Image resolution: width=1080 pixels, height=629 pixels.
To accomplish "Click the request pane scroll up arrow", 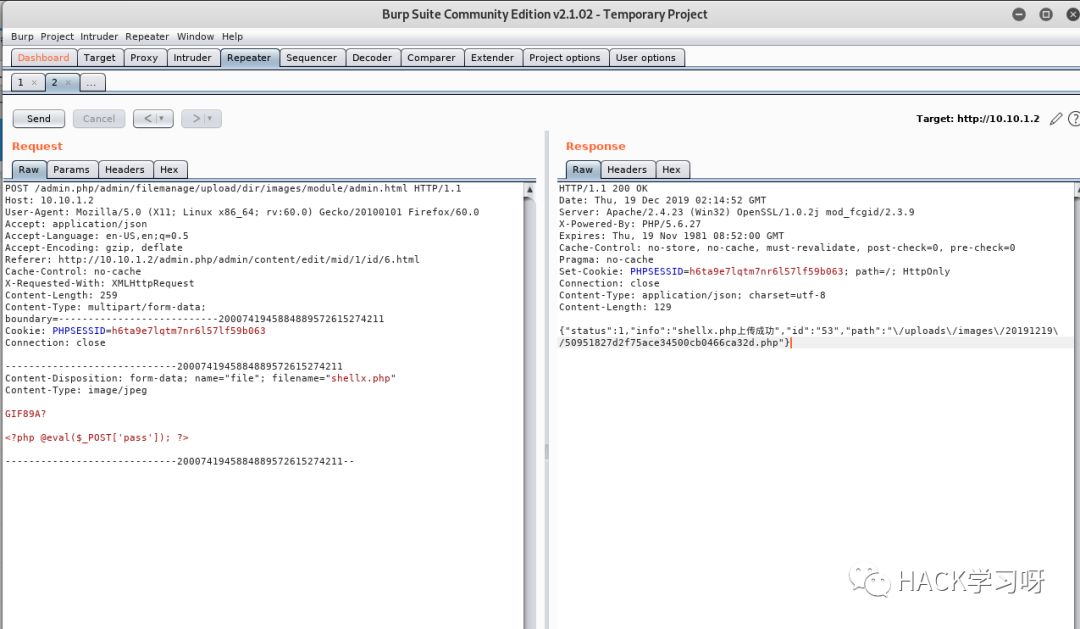I will tap(530, 189).
